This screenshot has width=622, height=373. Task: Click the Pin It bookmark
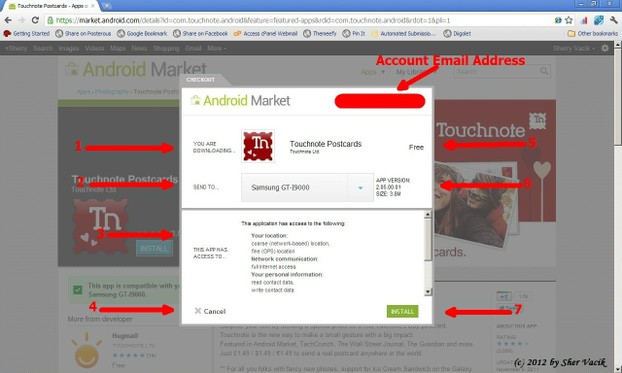(x=354, y=34)
